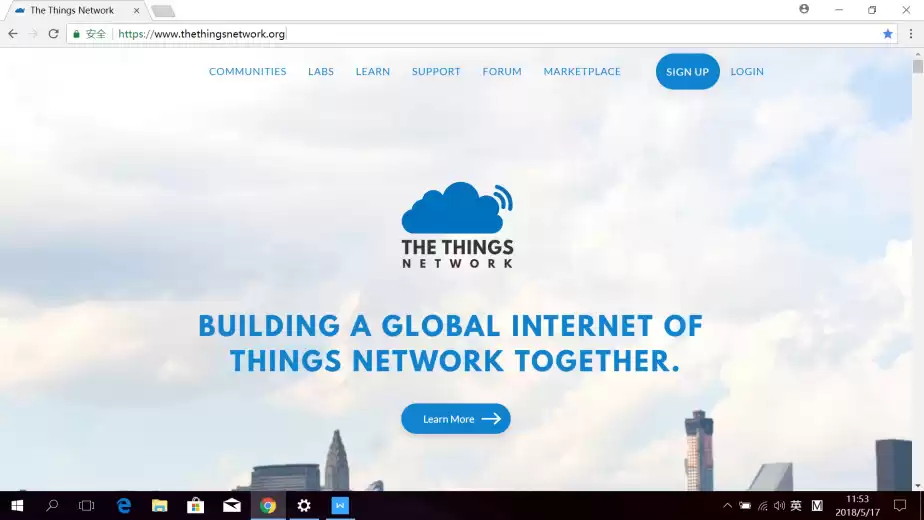Click the 英 input language indicator
The height and width of the screenshot is (520, 924).
796,506
